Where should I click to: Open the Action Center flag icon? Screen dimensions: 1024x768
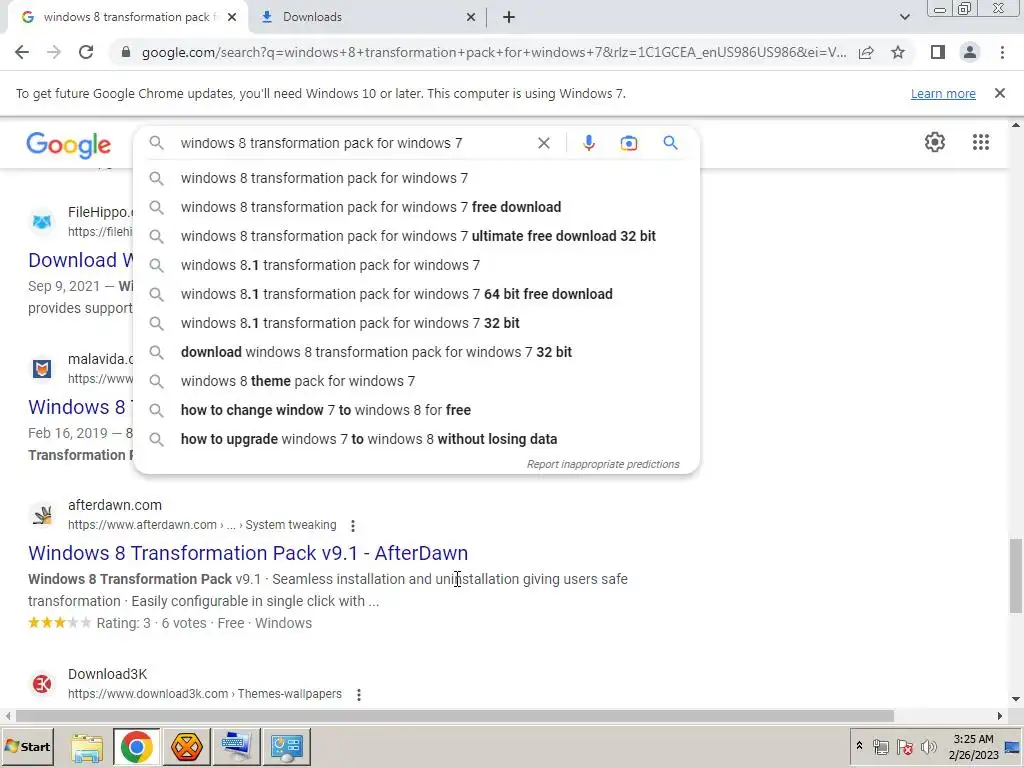pos(904,746)
